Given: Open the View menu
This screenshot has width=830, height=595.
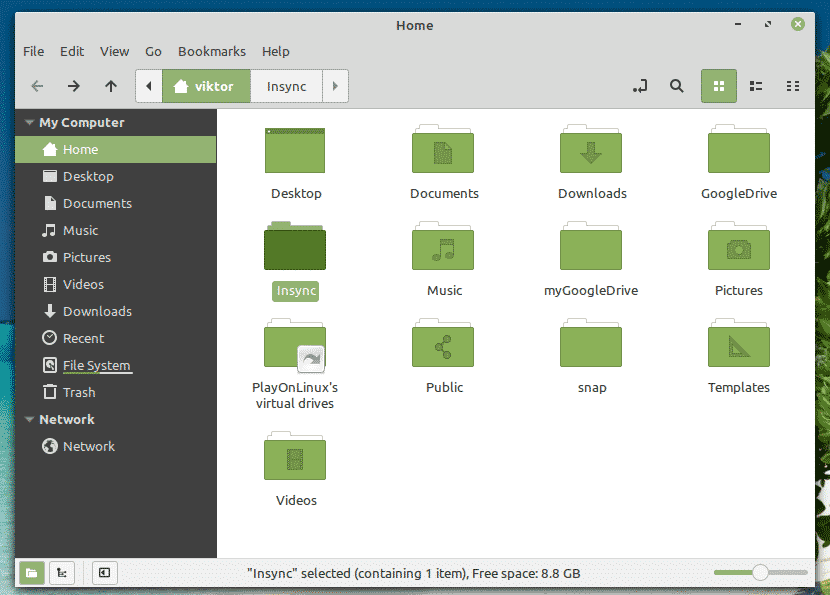Looking at the screenshot, I should [114, 51].
